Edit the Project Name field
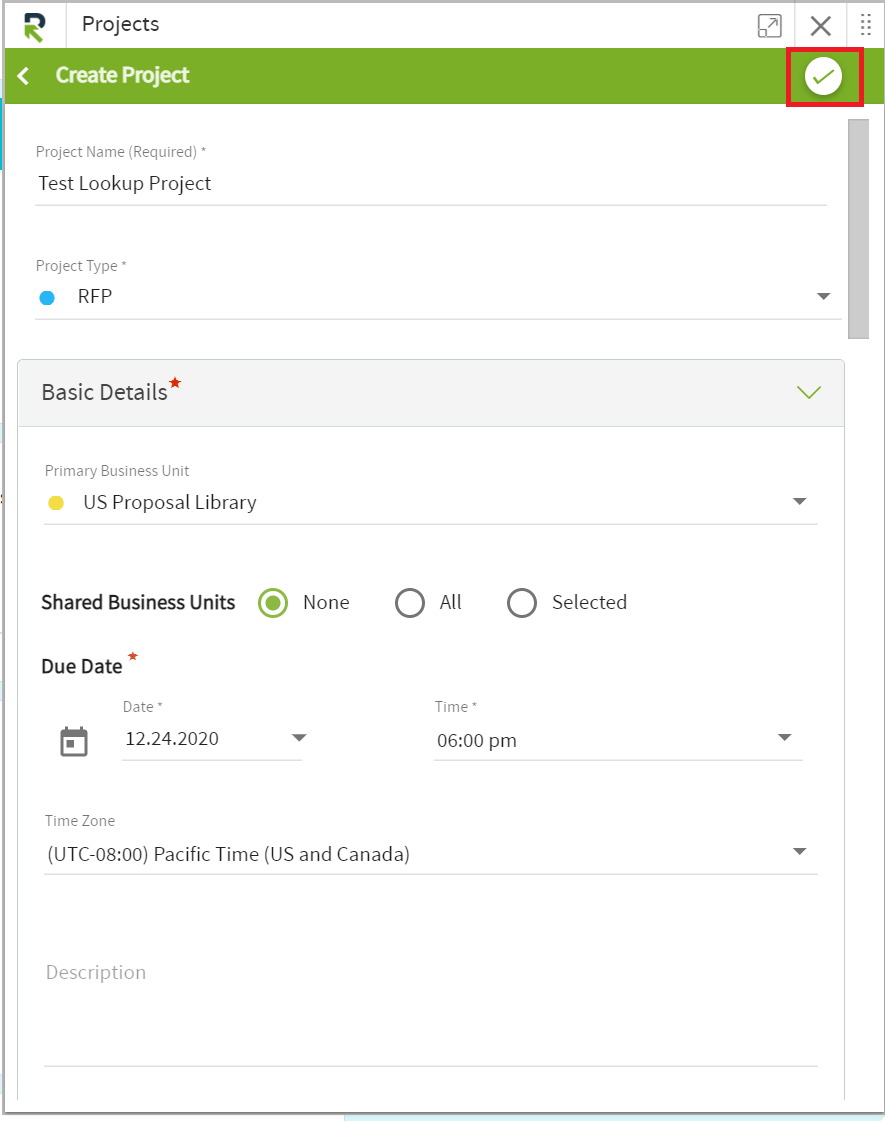Image resolution: width=885 pixels, height=1121 pixels. click(431, 184)
